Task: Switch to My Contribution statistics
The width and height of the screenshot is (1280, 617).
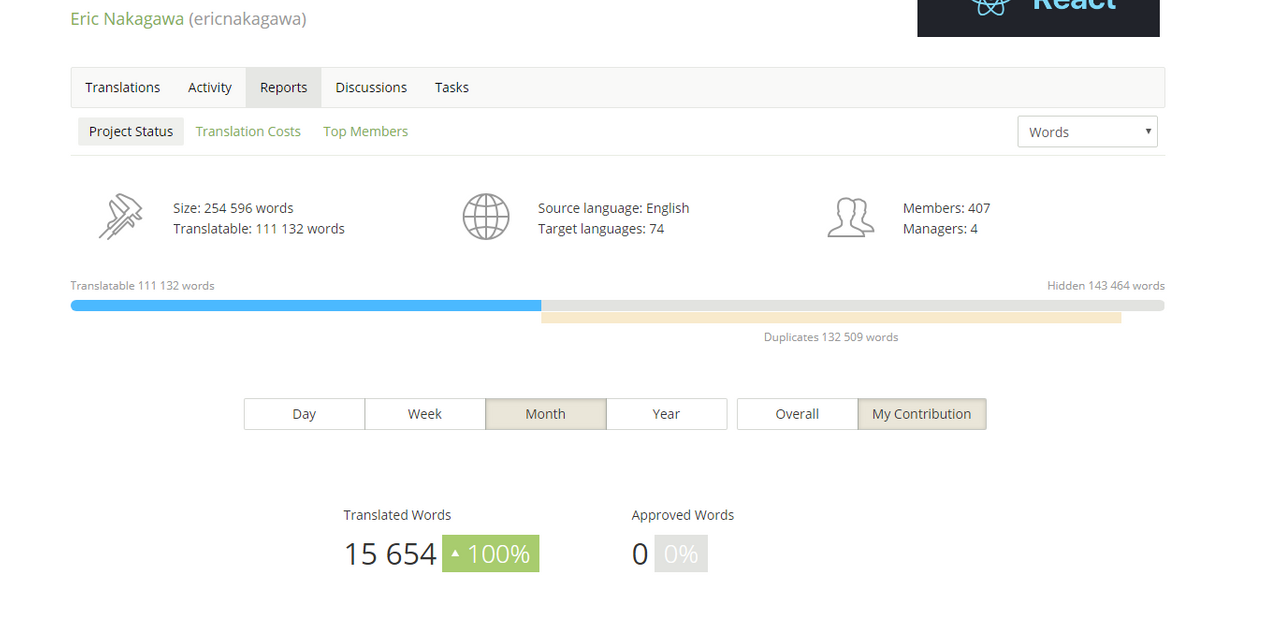Action: pos(922,414)
